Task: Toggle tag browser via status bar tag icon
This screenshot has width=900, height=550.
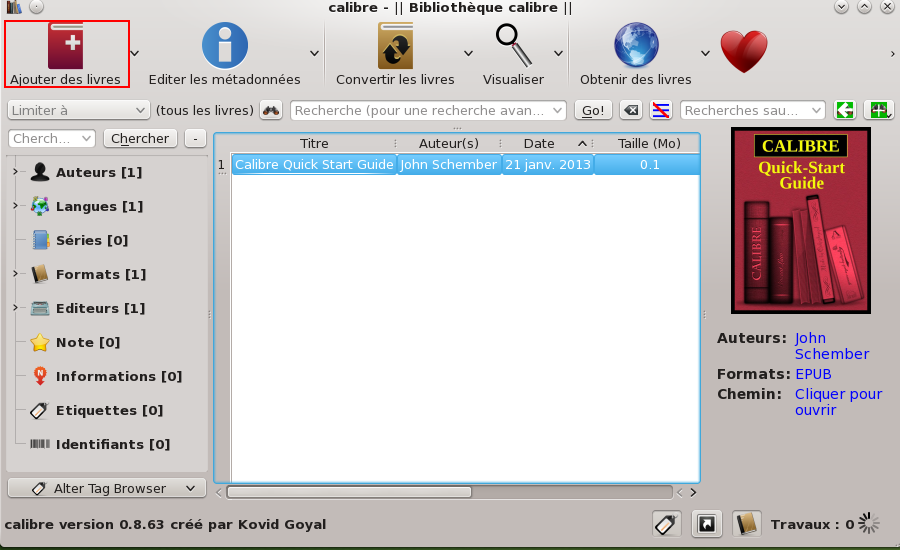Action: click(667, 524)
